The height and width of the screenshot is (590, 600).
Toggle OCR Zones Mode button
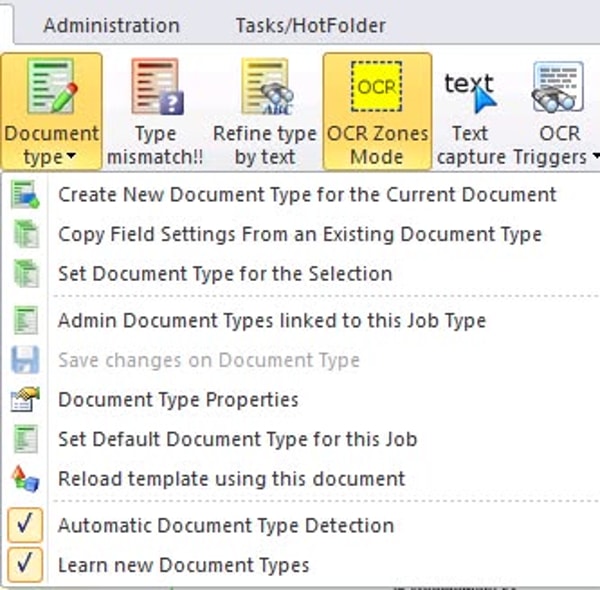tap(377, 111)
